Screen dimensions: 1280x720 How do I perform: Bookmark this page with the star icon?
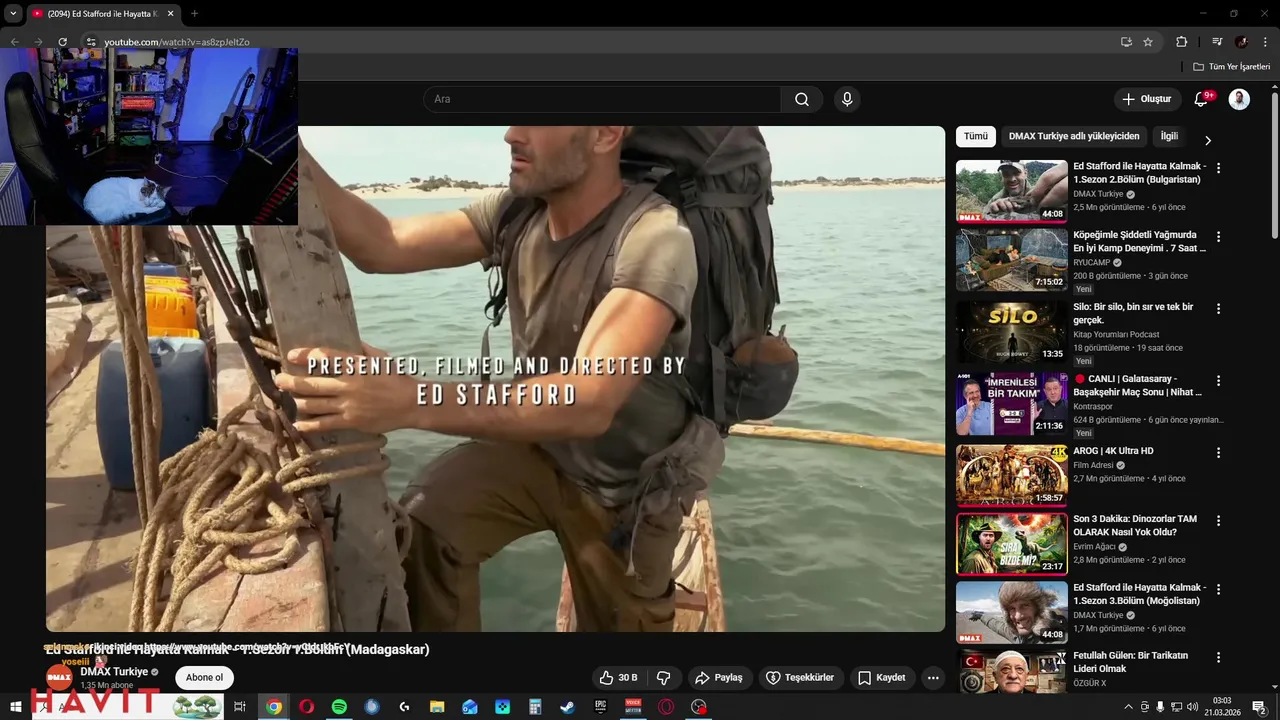[x=1148, y=42]
